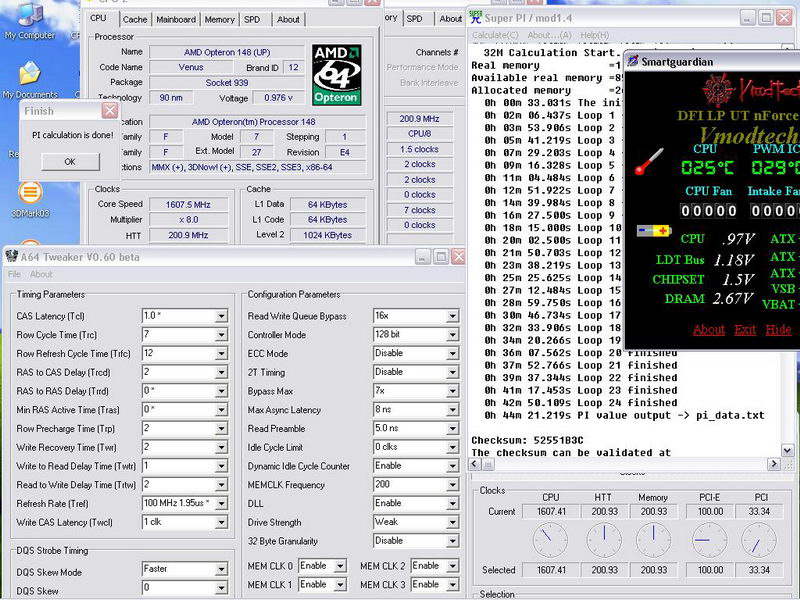Click the AMD Opteron 64 logo

pos(337,74)
